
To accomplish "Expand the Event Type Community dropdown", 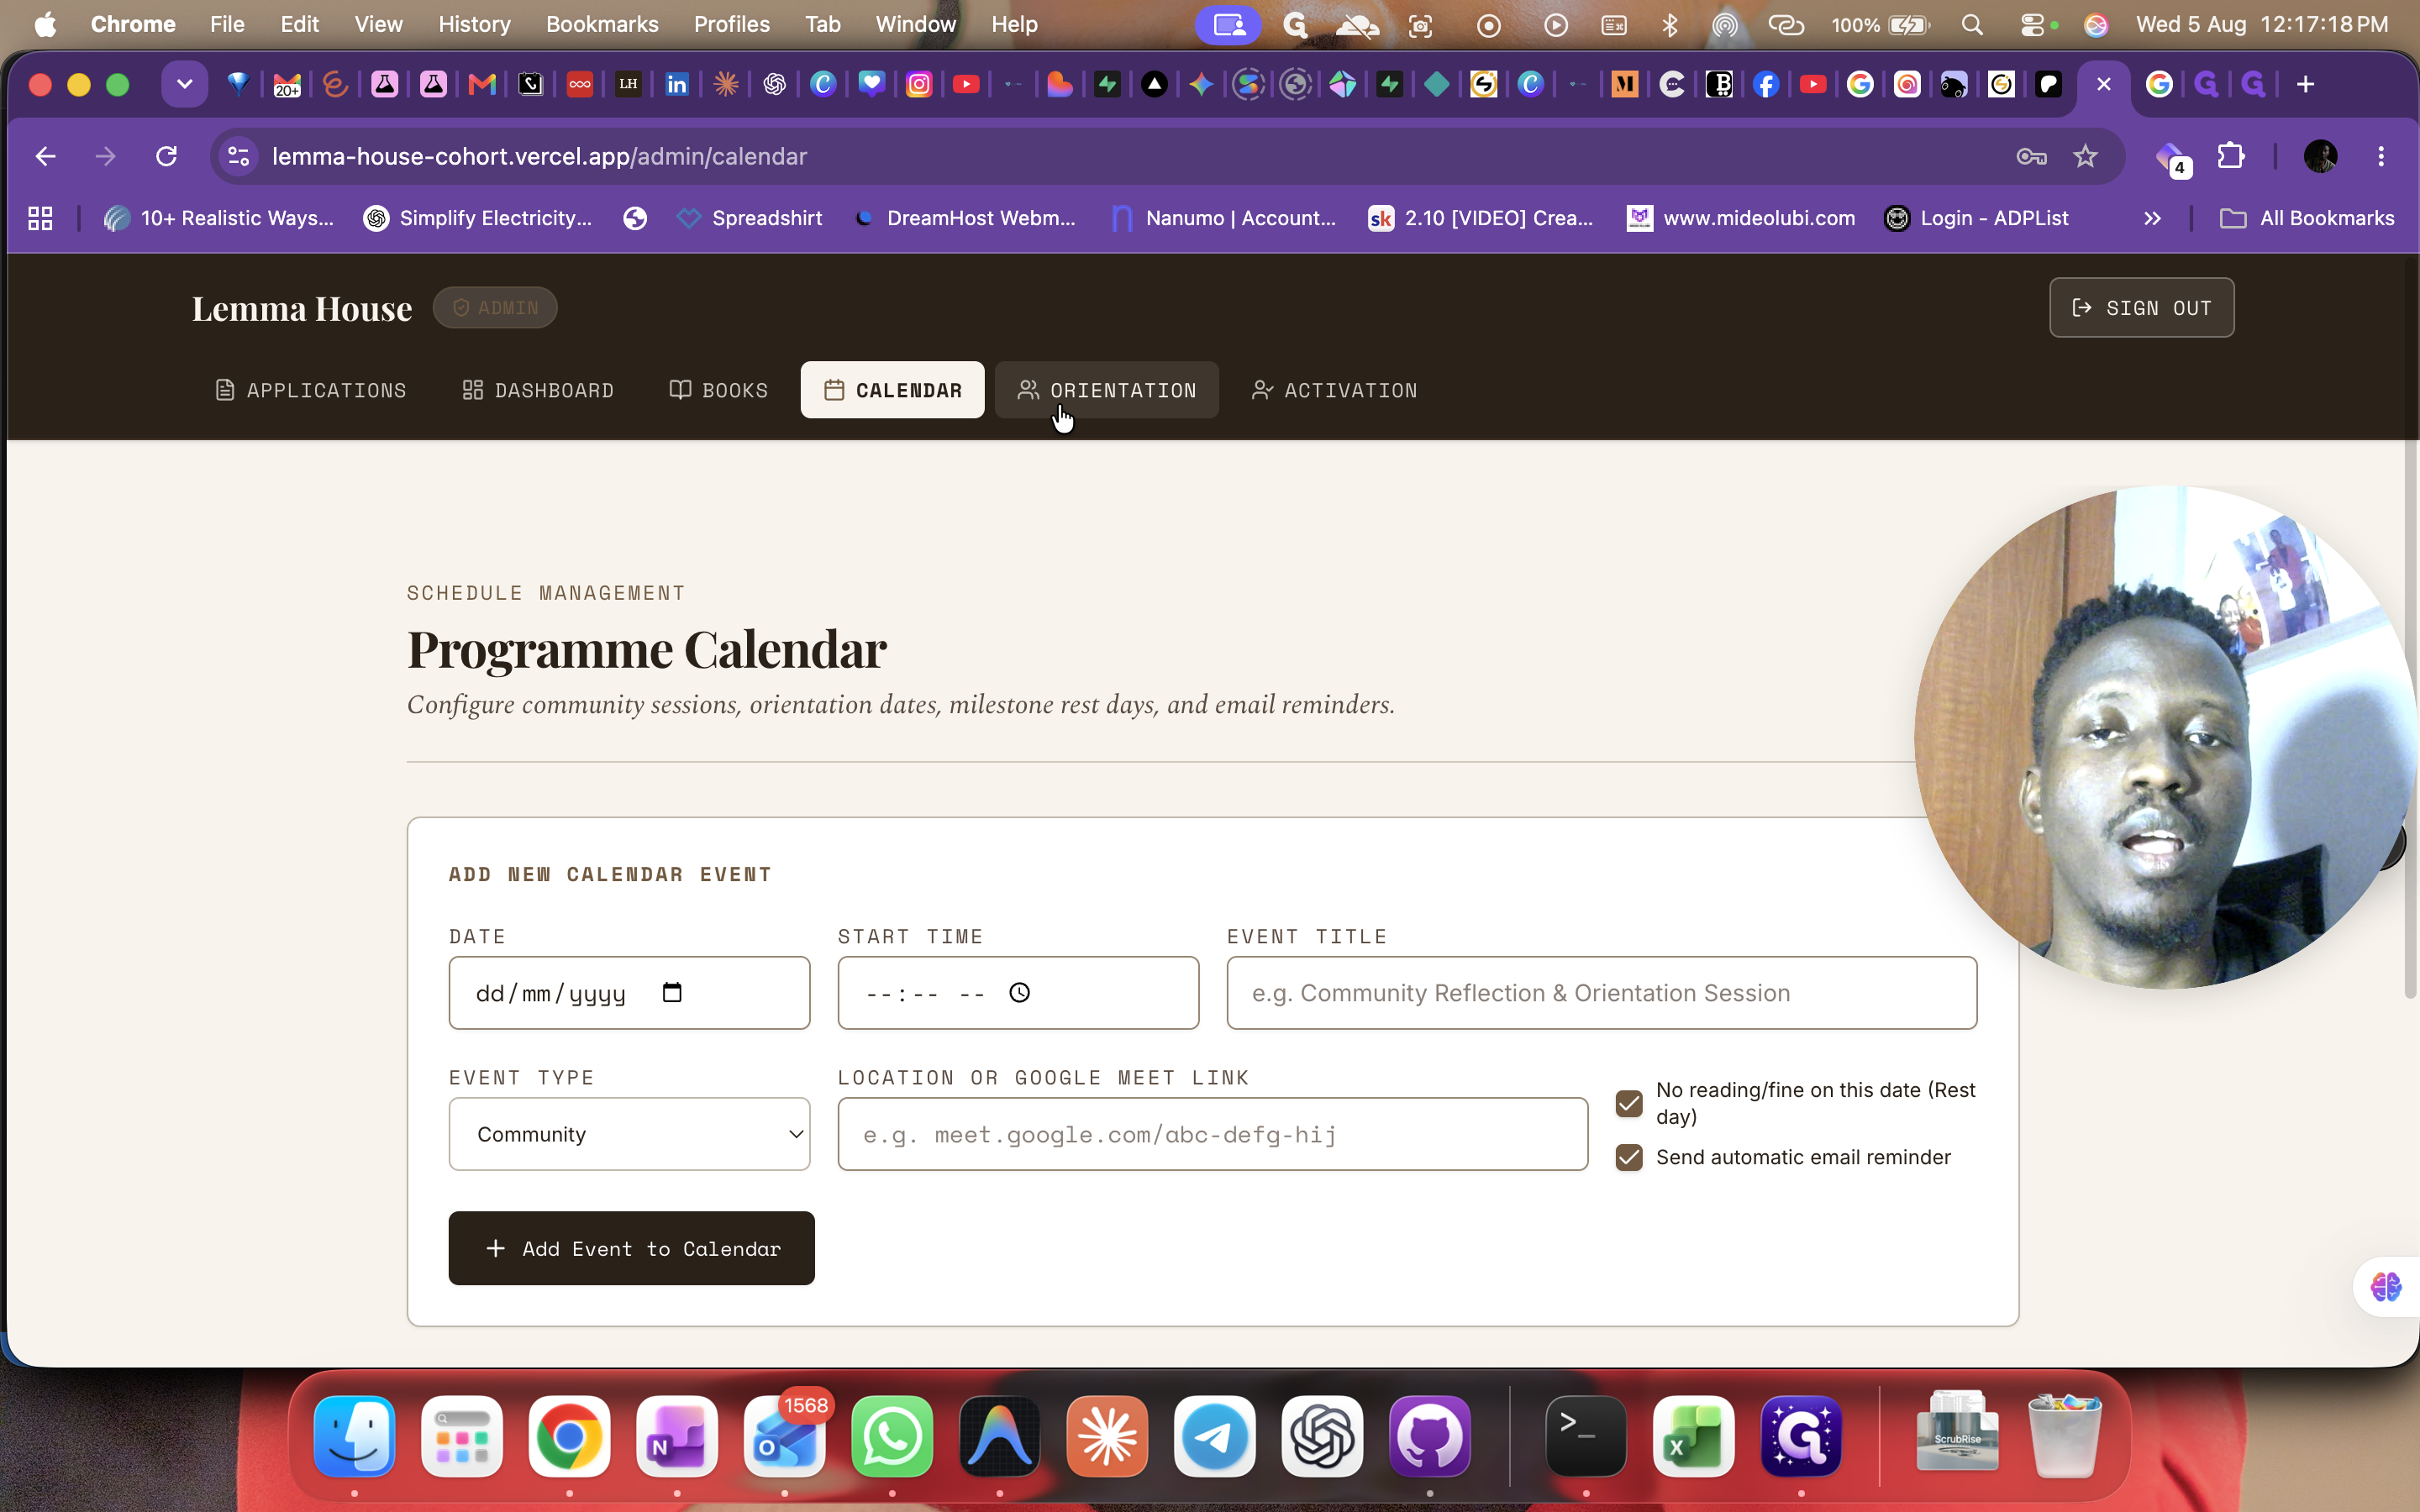I will pos(629,1134).
